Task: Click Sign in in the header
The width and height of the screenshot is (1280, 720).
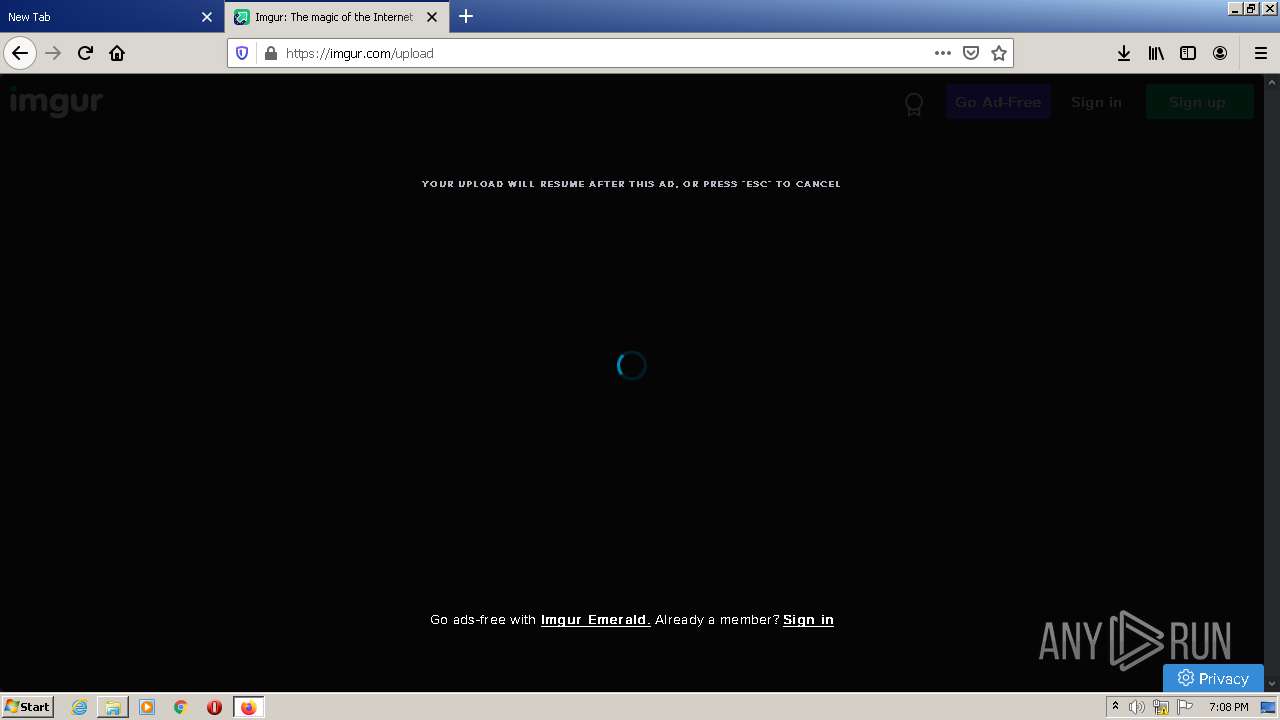Action: pyautogui.click(x=1096, y=102)
